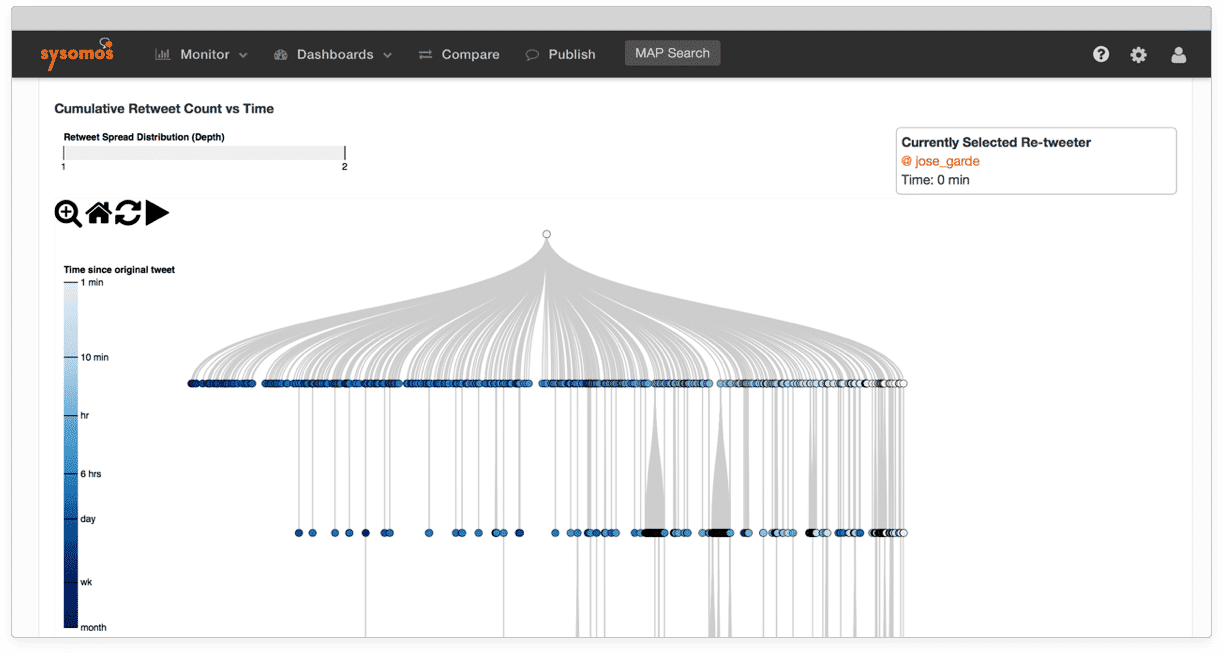Expand the Dashboards dropdown chevron
The image size is (1223, 654).
click(x=388, y=55)
